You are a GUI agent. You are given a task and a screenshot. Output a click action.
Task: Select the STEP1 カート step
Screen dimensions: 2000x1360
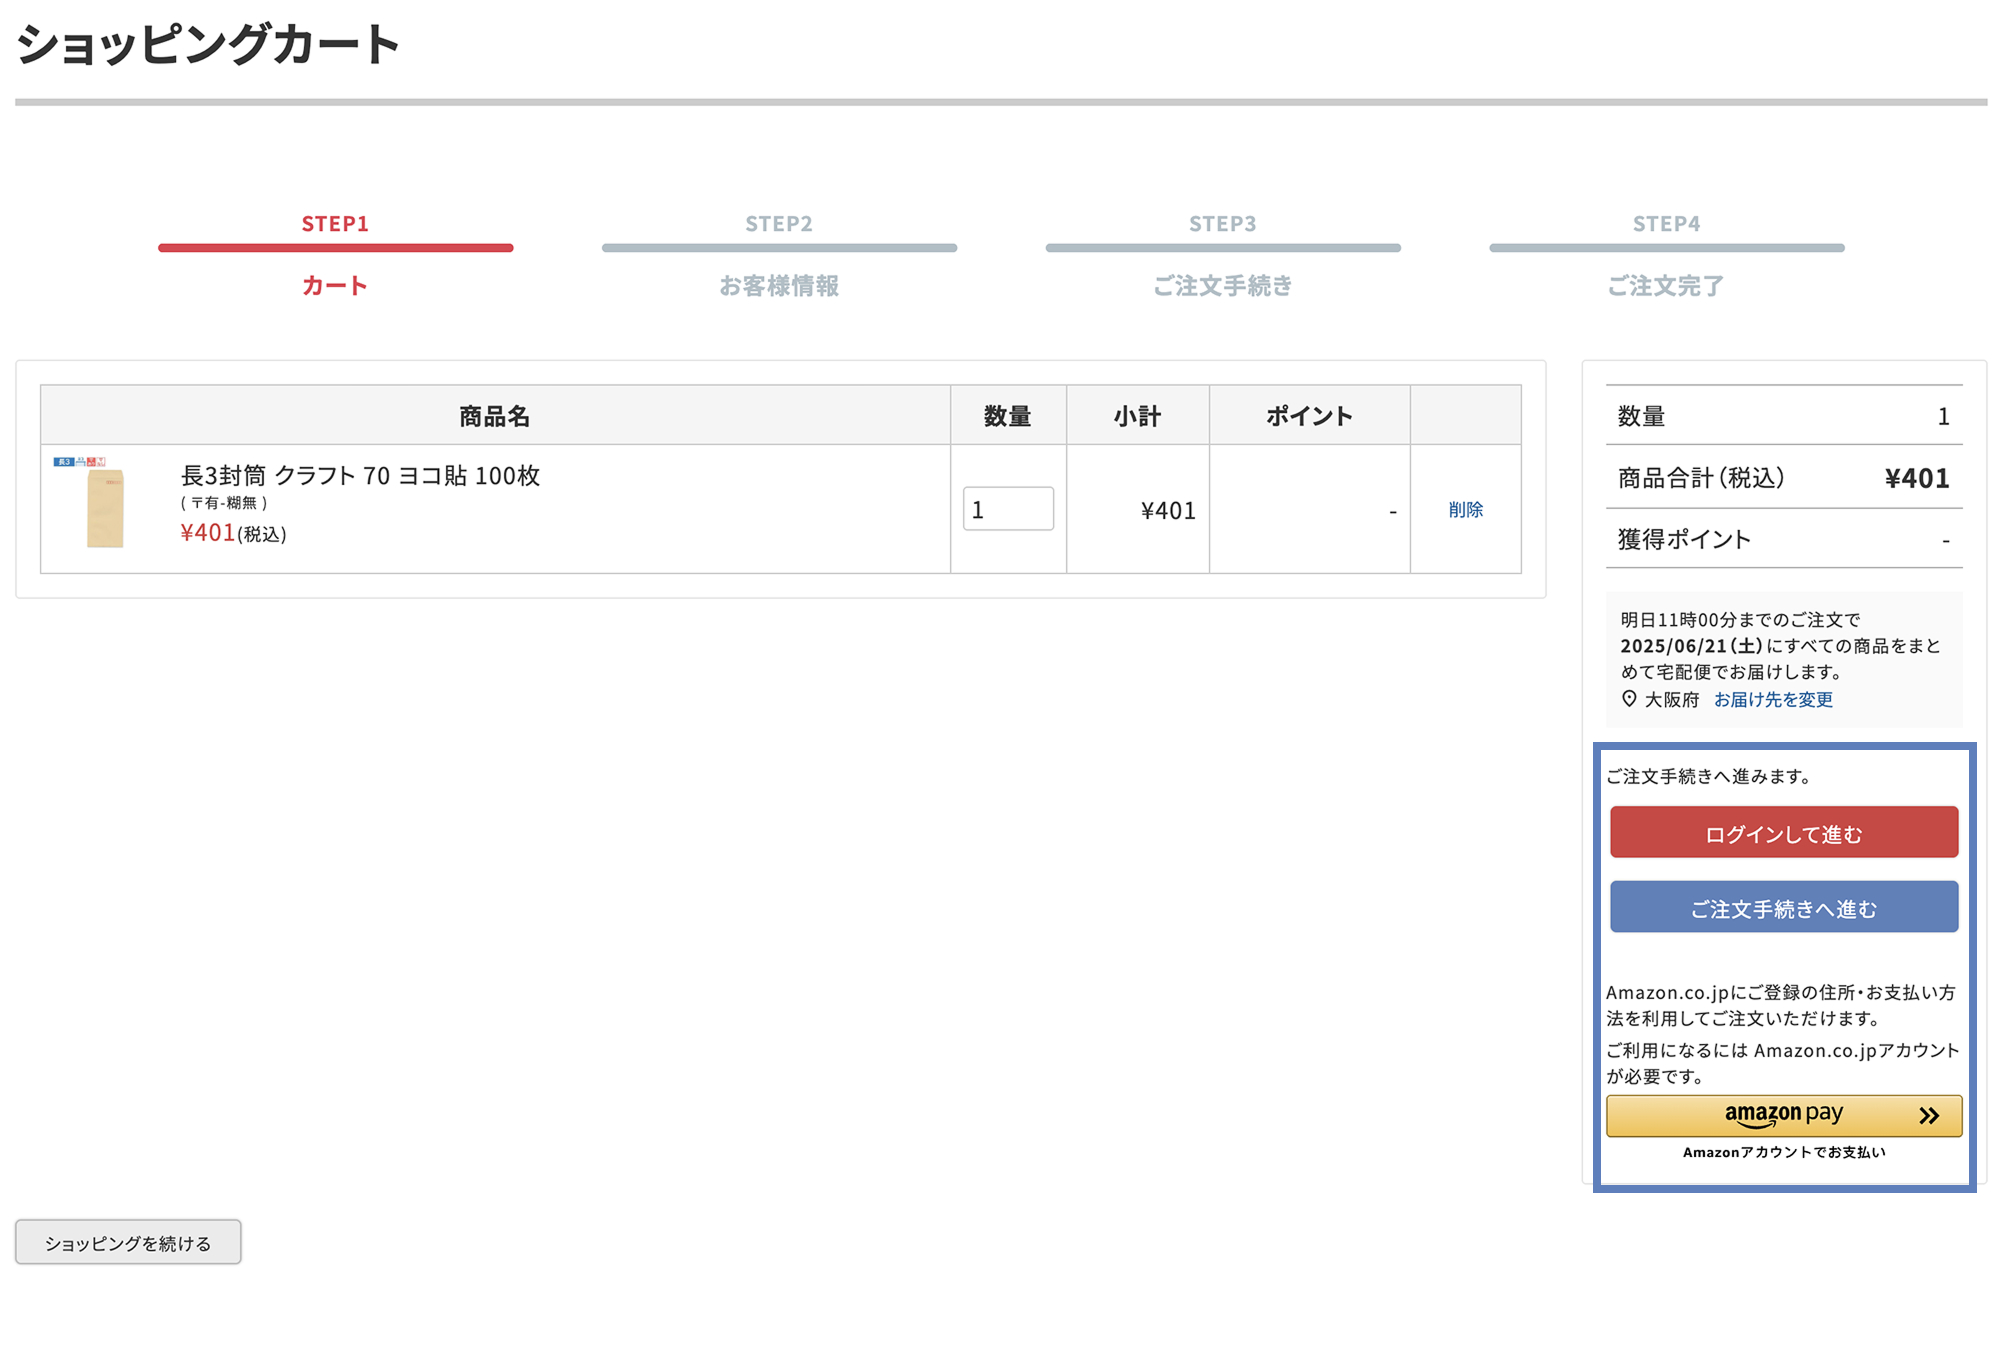335,285
